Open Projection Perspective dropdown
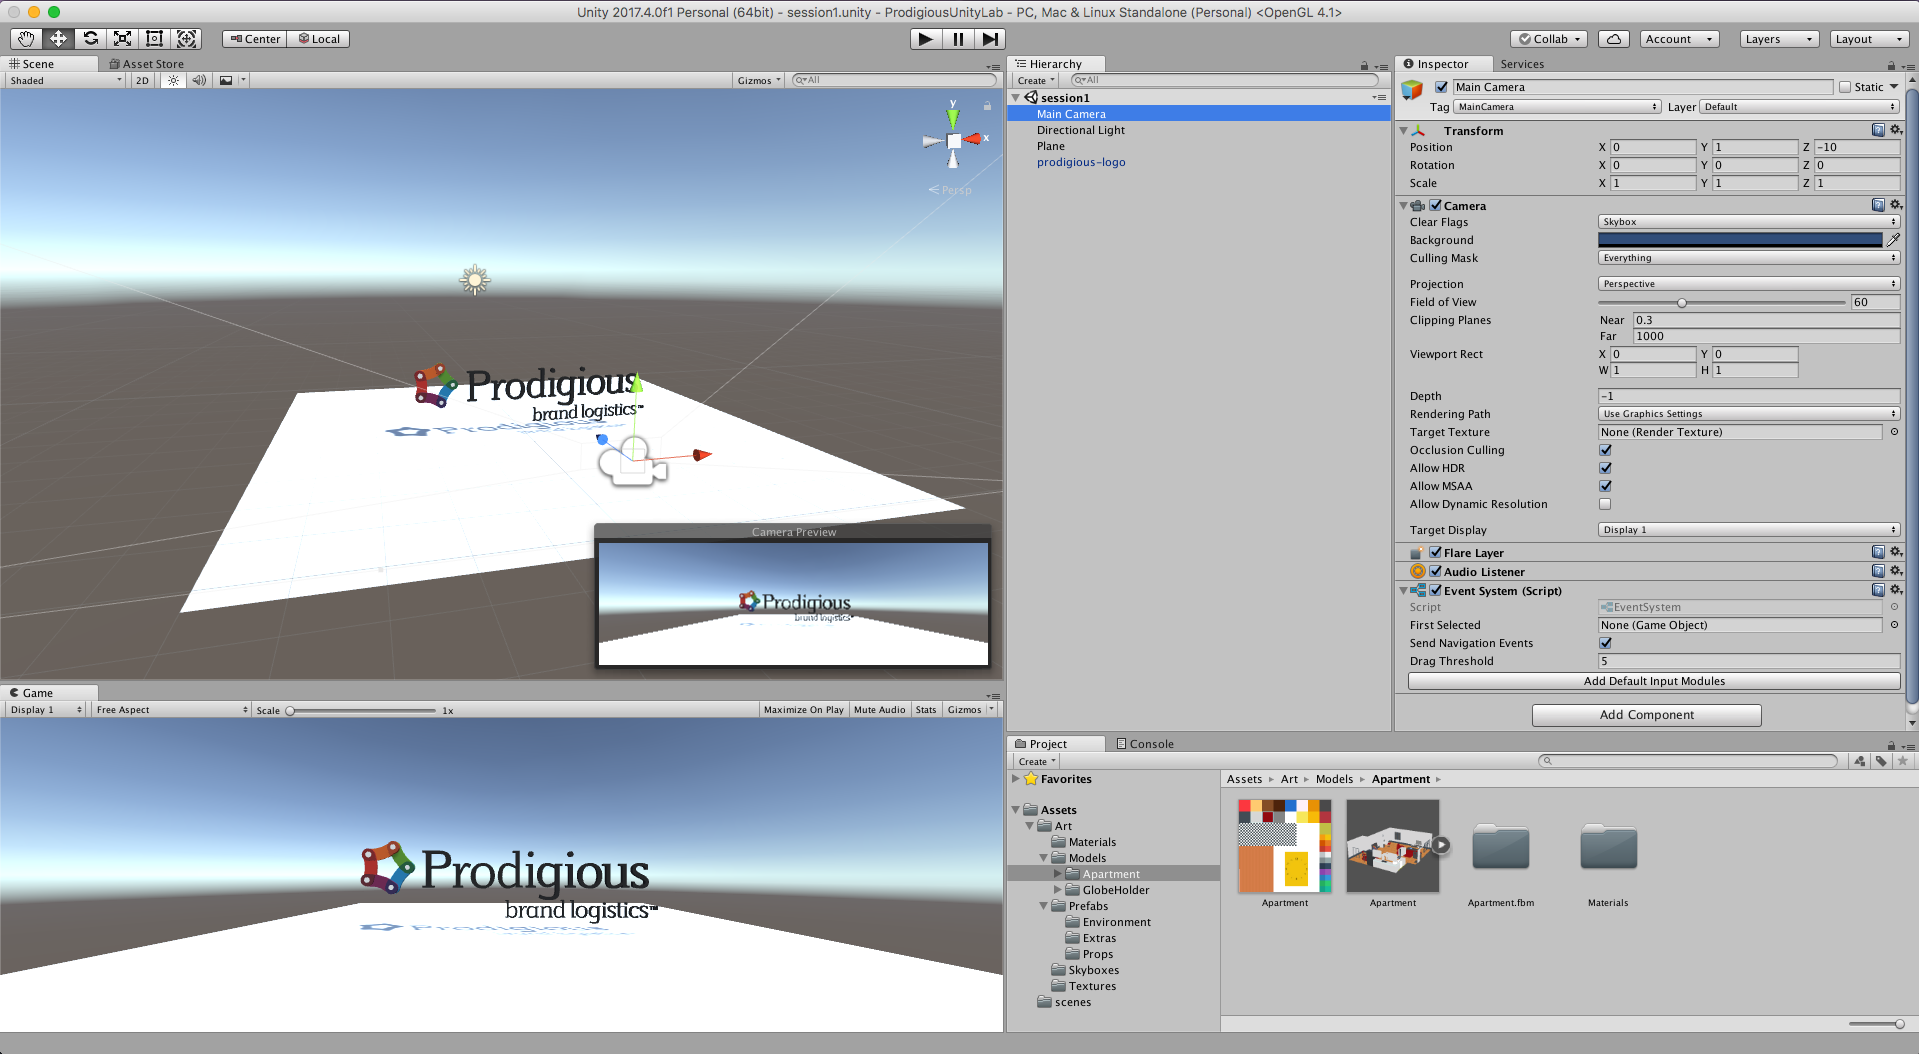This screenshot has width=1919, height=1054. click(x=1748, y=284)
